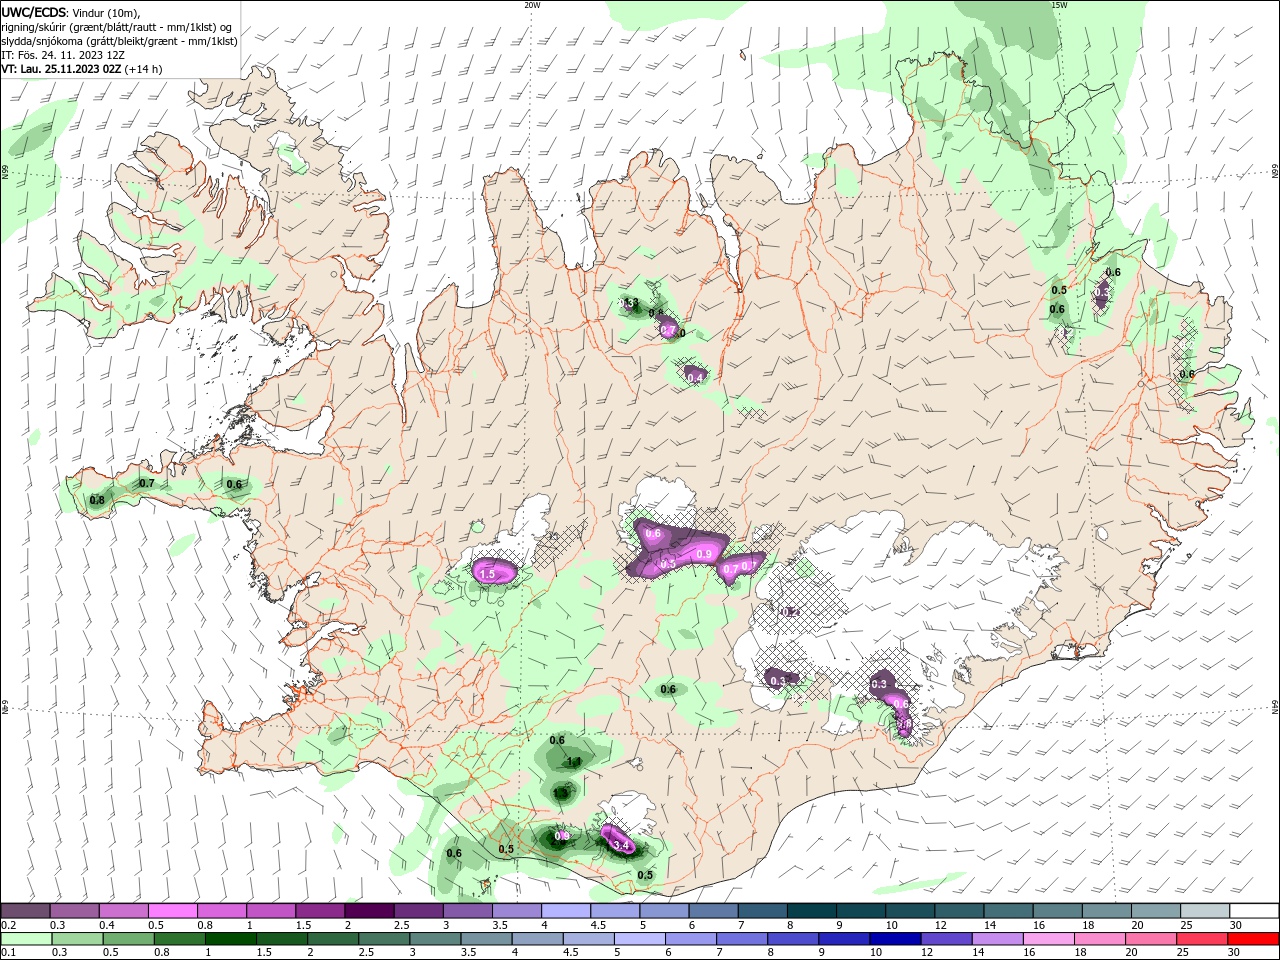Pick the dark teal upper swatch between 8 and 9
The width and height of the screenshot is (1280, 960).
[x=810, y=911]
